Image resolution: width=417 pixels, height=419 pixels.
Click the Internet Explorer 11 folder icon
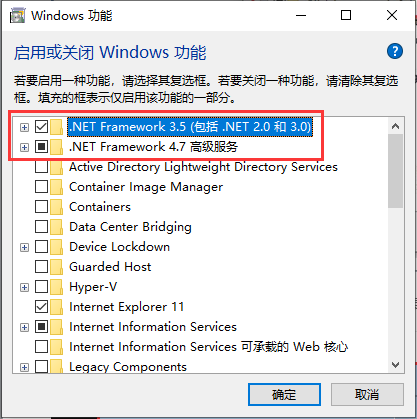coord(56,307)
